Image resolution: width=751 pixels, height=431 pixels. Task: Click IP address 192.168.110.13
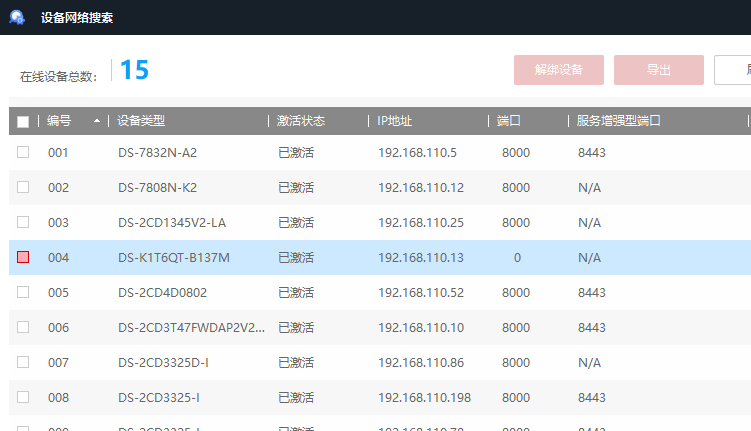pyautogui.click(x=421, y=258)
